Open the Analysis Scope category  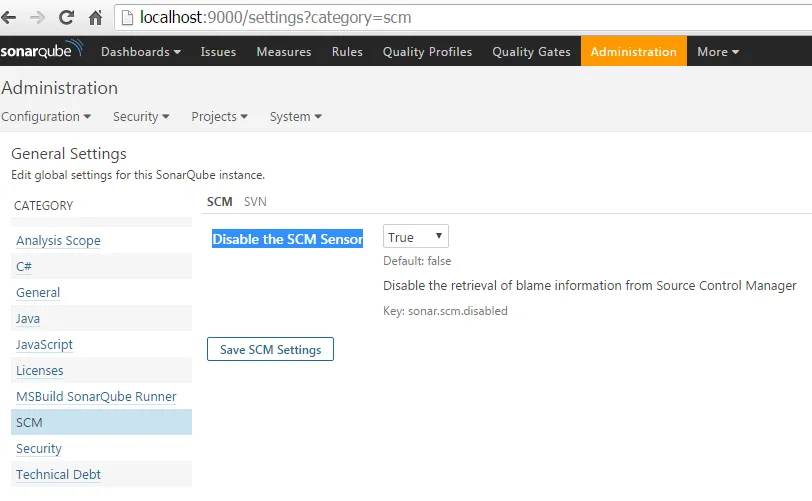59,240
